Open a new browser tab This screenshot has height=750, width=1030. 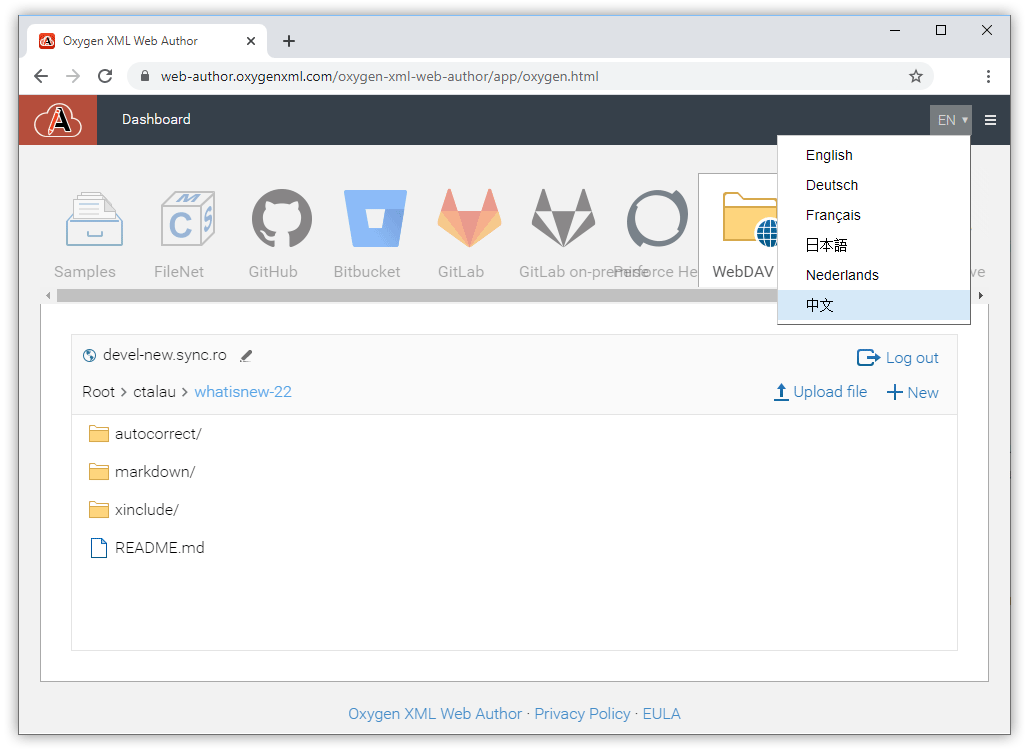point(288,41)
